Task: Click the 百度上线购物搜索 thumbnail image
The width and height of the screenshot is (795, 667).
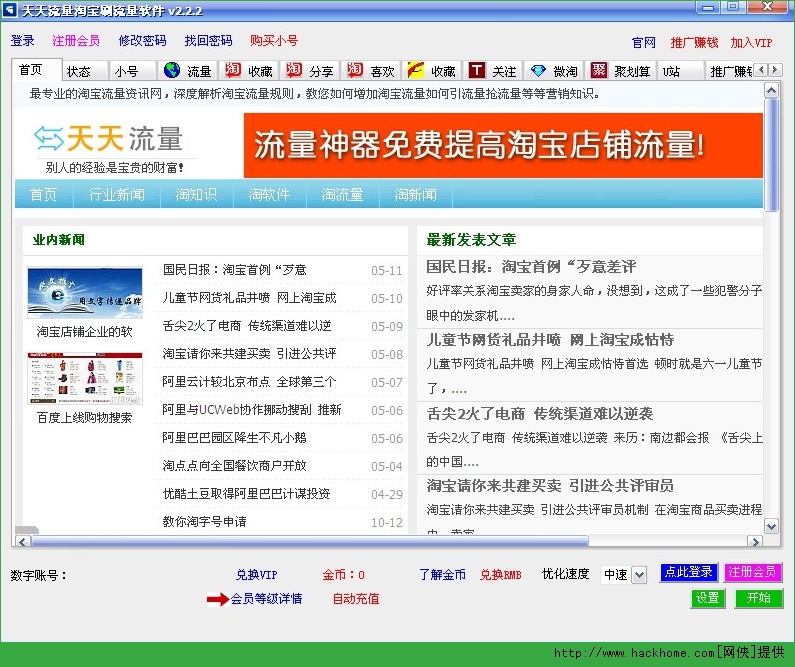Action: tap(85, 378)
